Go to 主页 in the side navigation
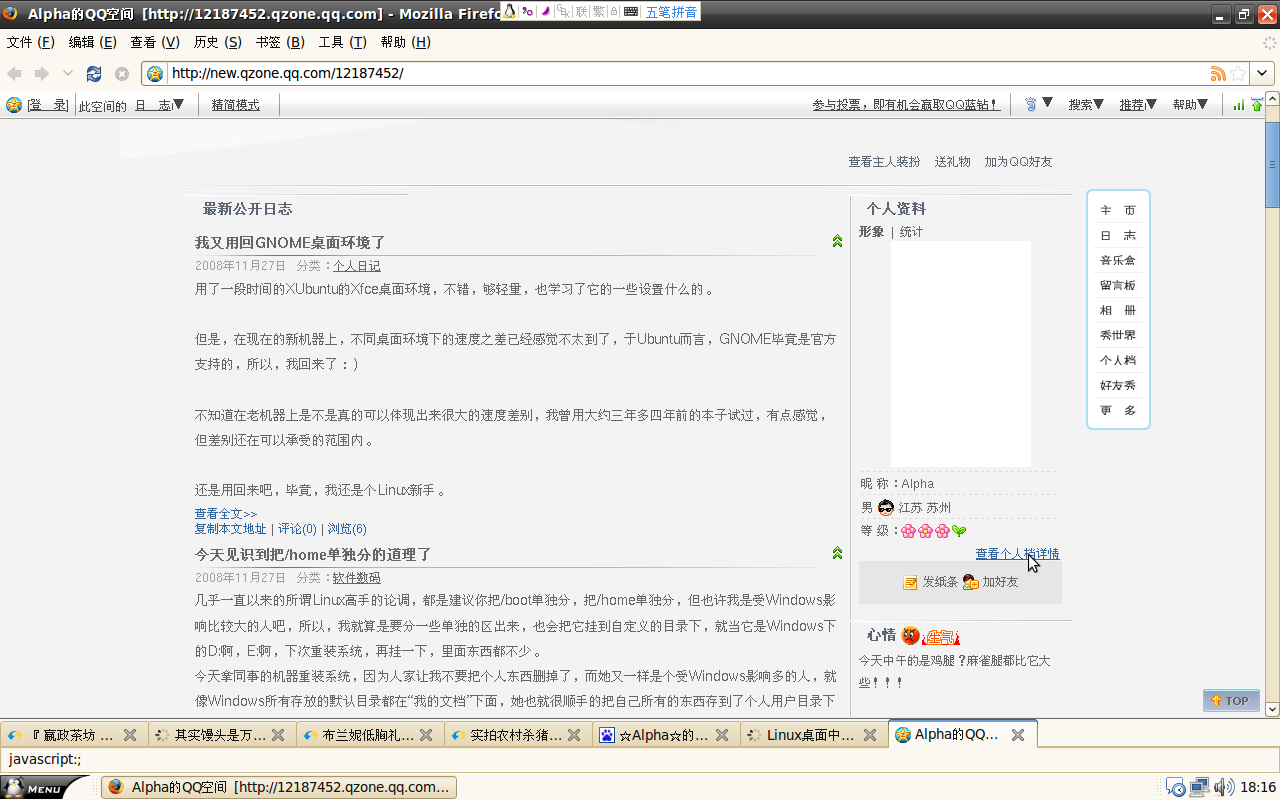The image size is (1280, 800). [x=1118, y=210]
